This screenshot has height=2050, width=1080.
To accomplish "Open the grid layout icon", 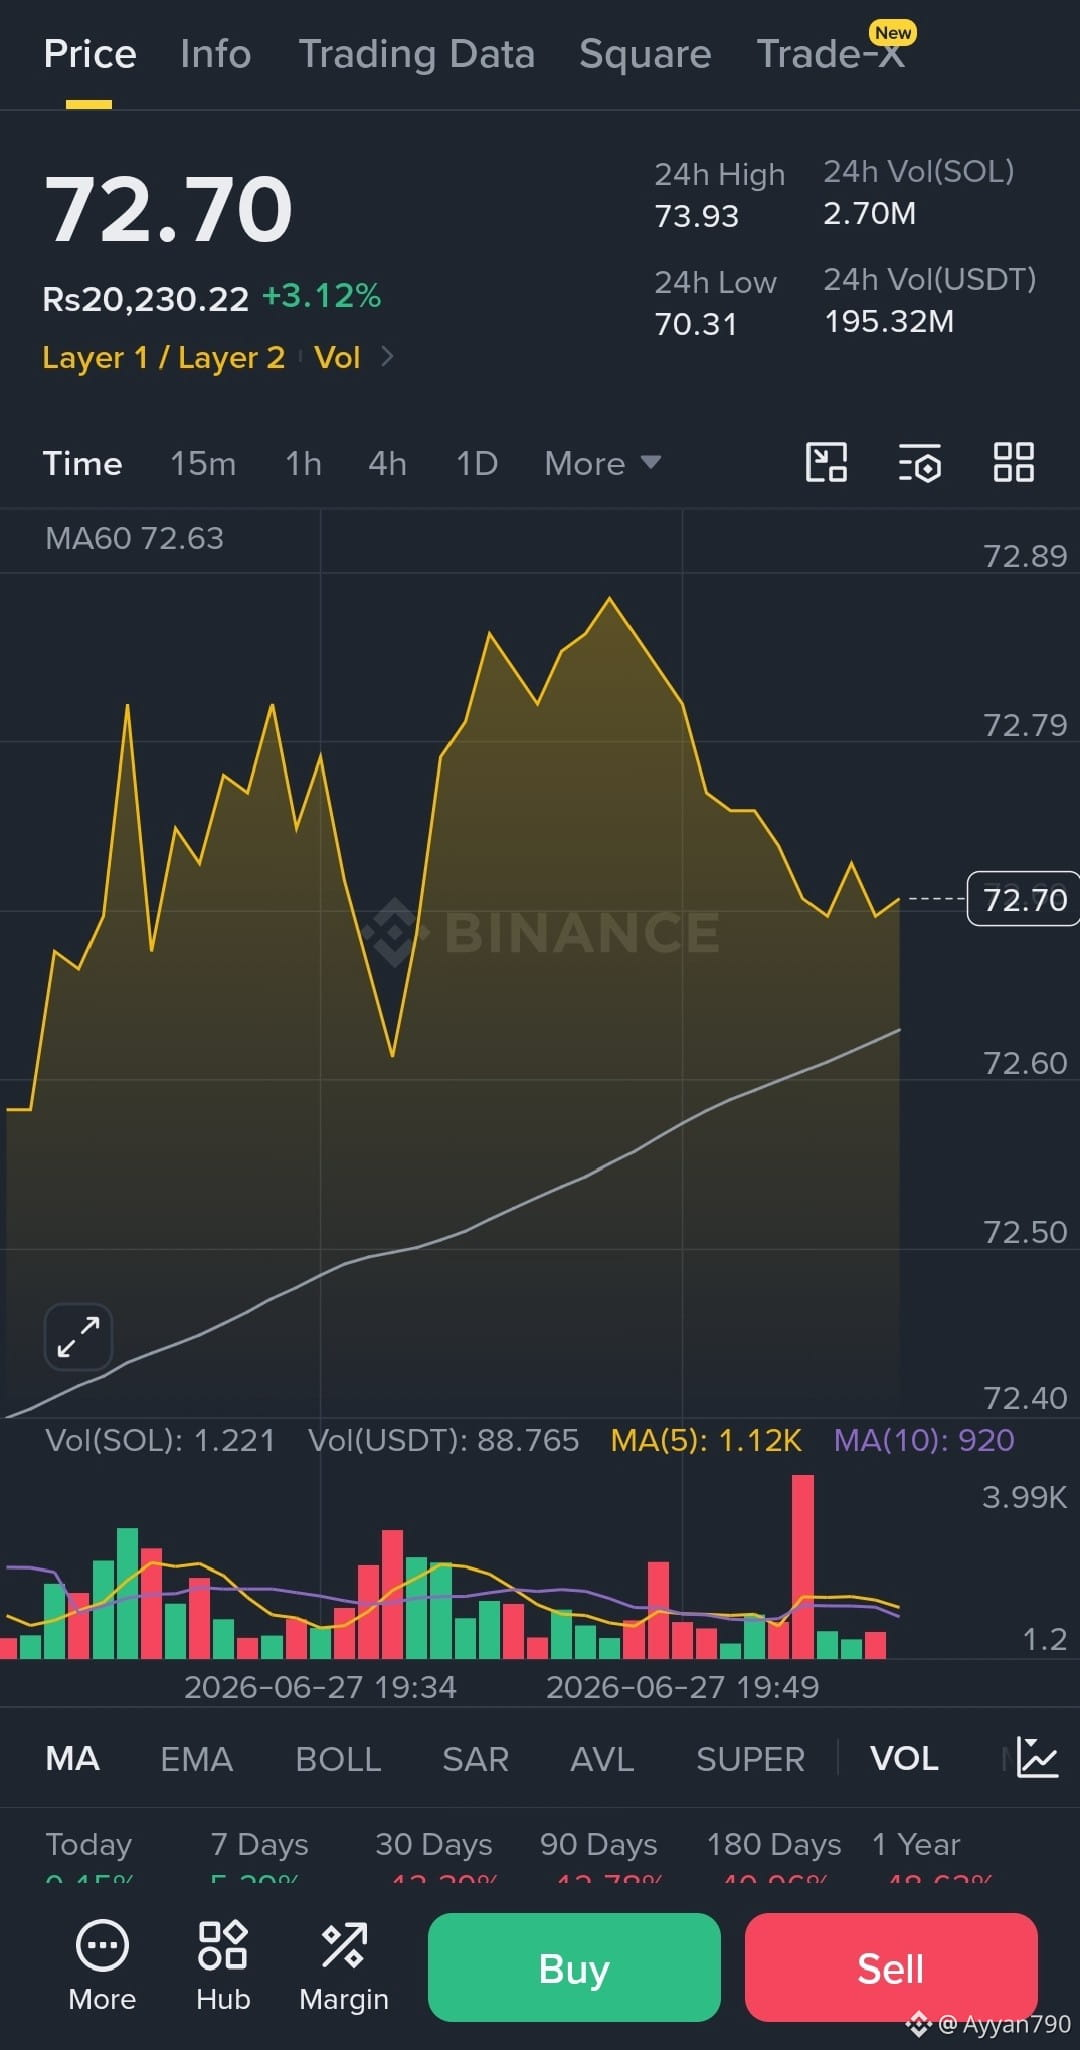I will (x=1013, y=463).
